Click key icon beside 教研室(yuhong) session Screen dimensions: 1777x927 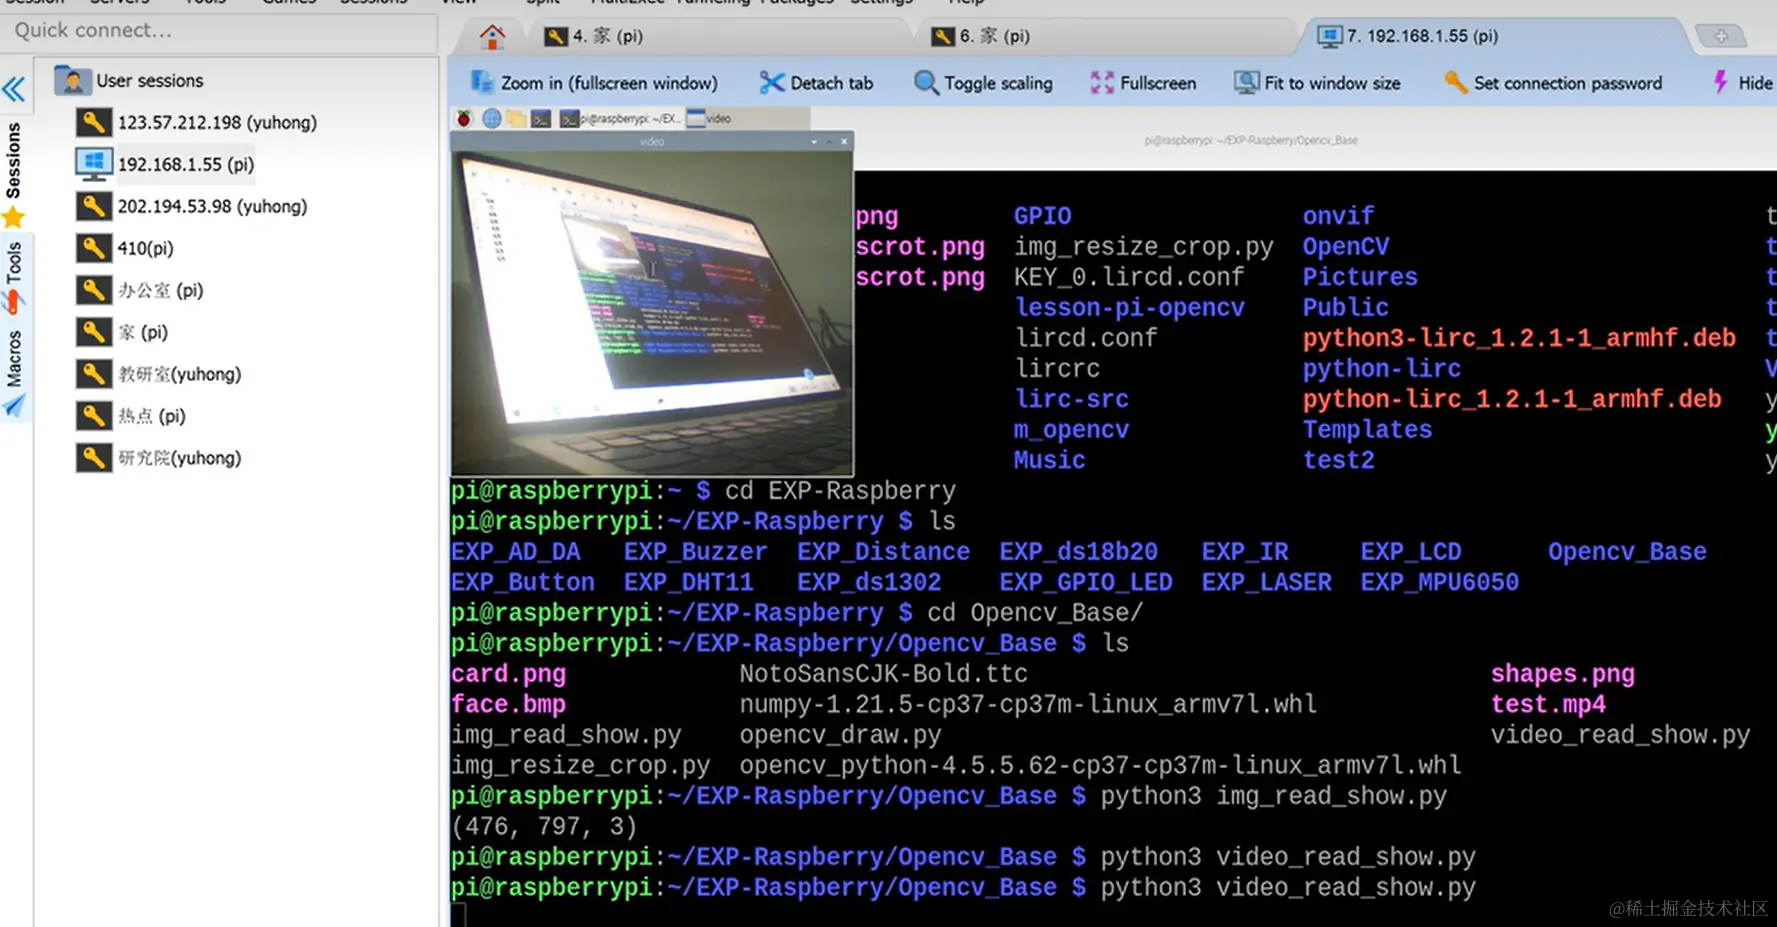94,374
